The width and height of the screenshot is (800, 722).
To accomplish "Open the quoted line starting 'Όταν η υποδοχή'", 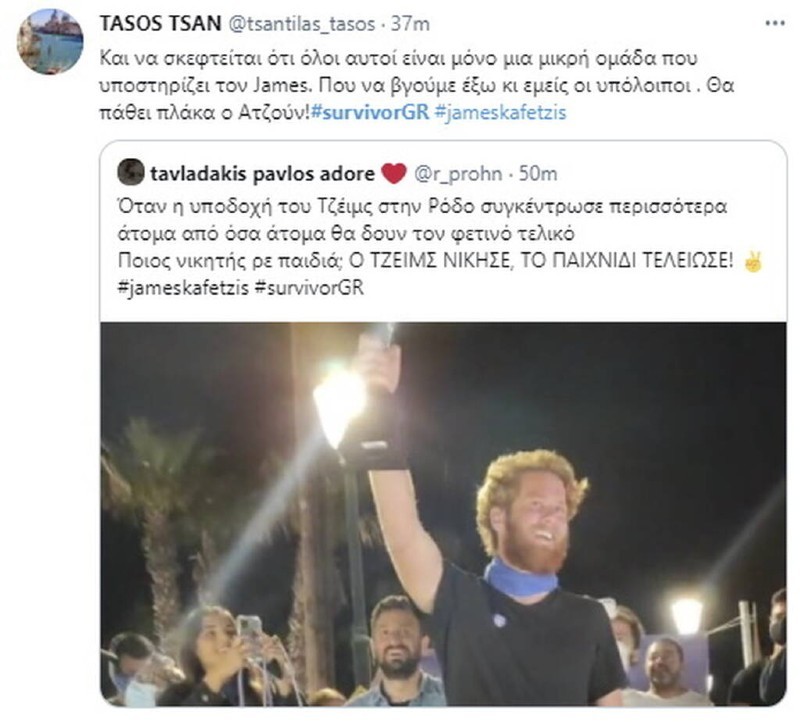I will (x=422, y=207).
